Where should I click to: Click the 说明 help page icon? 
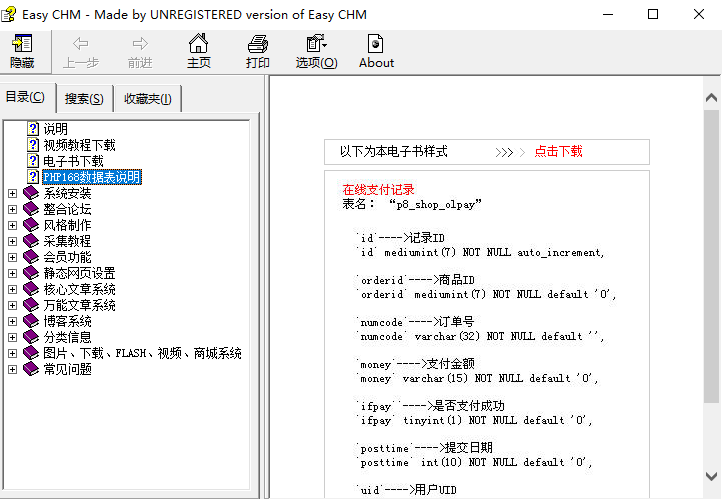[33, 129]
